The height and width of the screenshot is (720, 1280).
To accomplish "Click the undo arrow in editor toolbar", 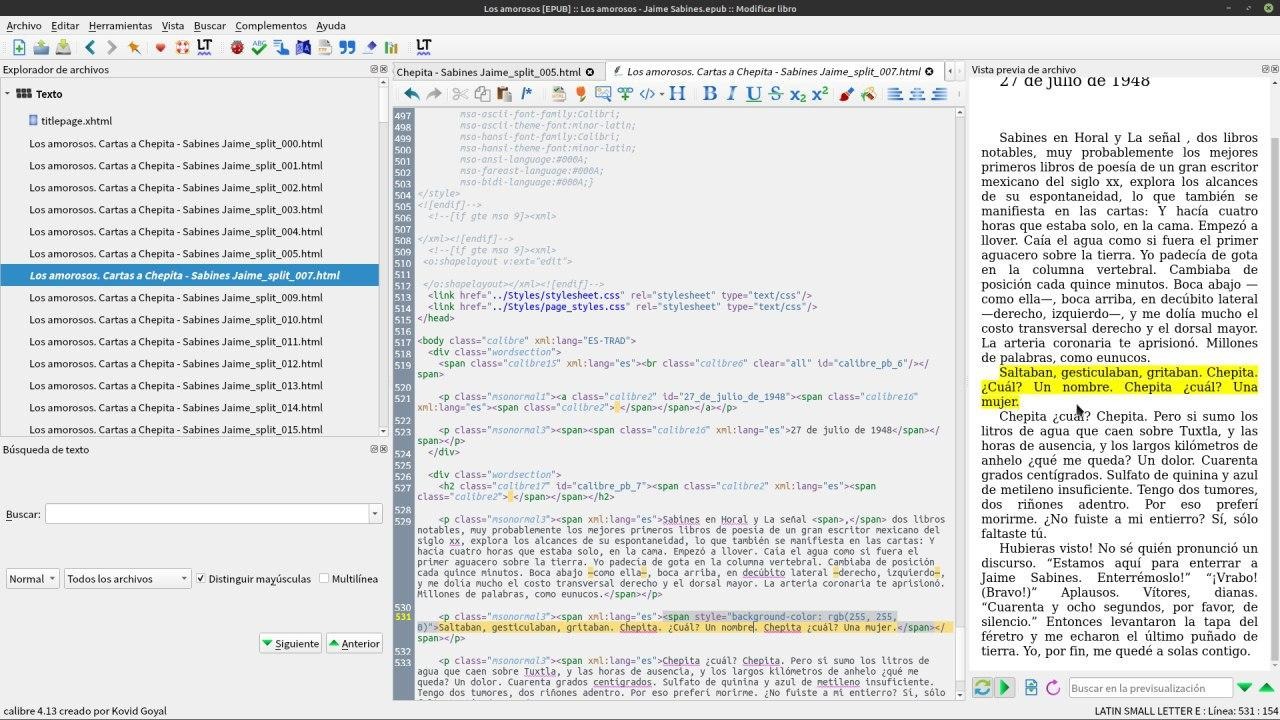I will coord(411,94).
